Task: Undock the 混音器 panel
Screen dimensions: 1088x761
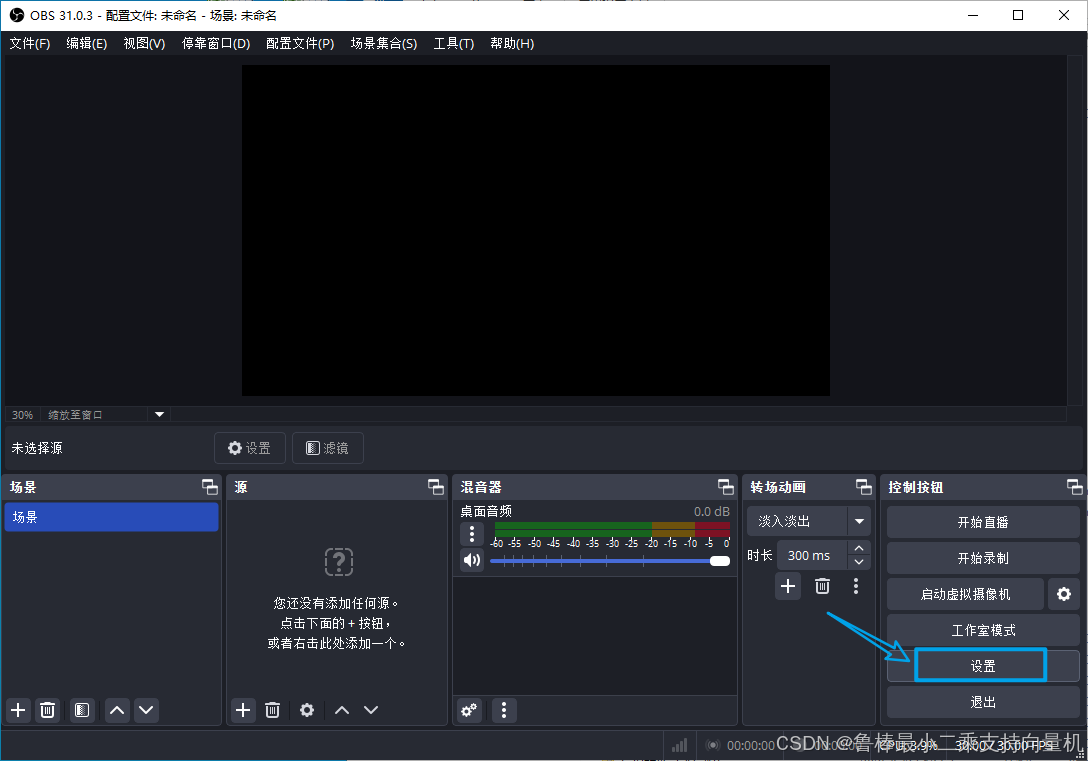Action: tap(726, 487)
